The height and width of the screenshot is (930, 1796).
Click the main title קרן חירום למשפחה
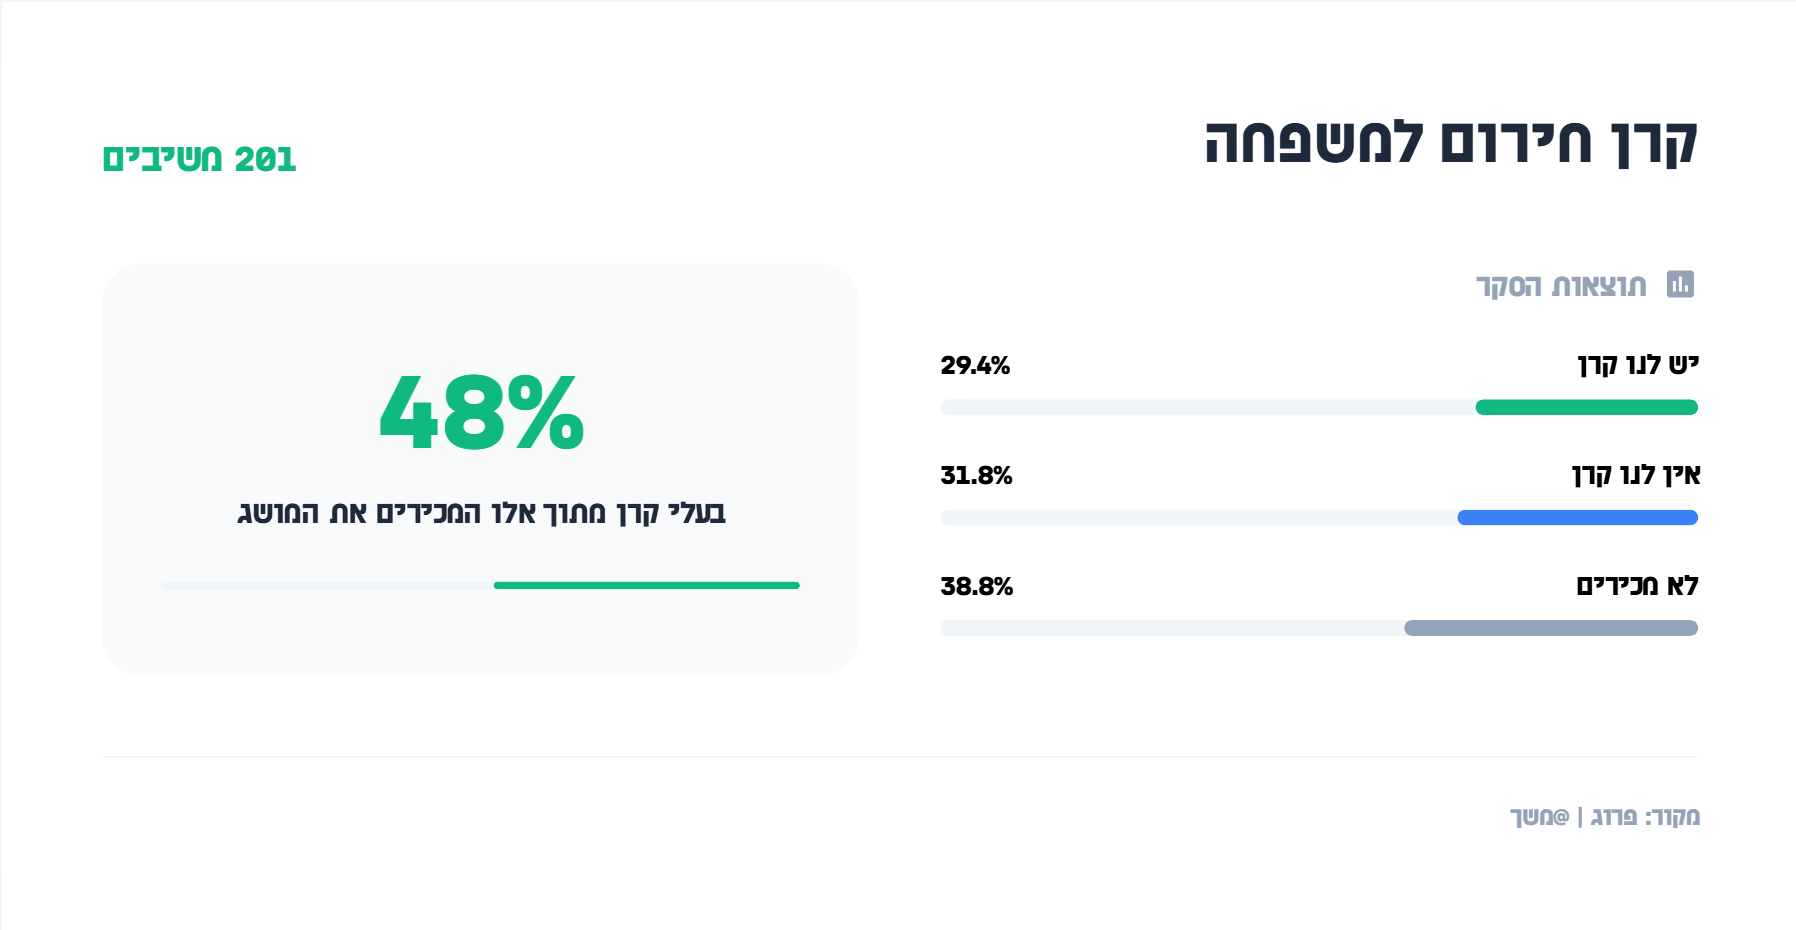click(x=1451, y=143)
